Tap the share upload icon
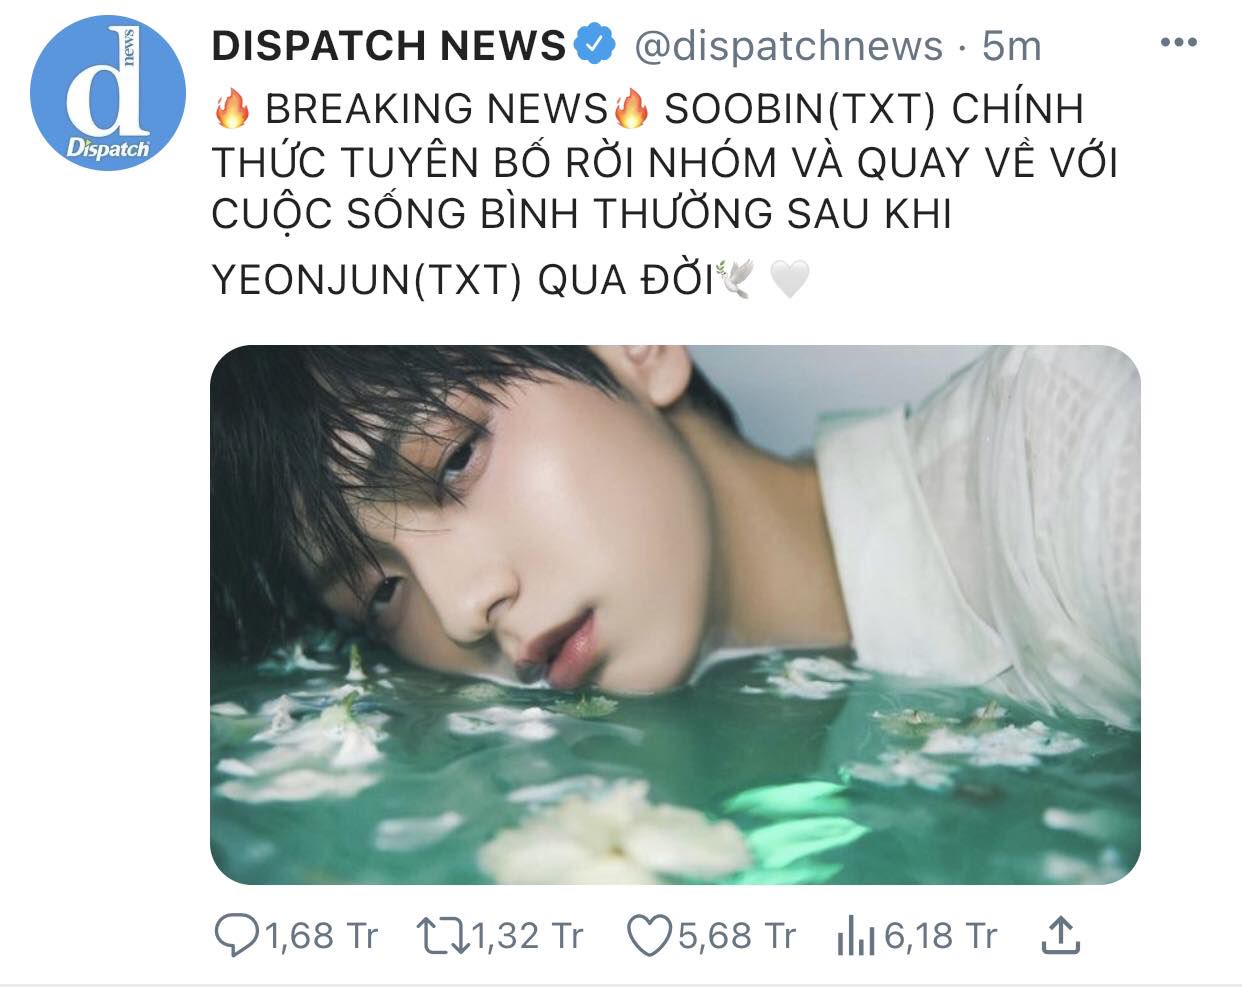The width and height of the screenshot is (1242, 987). [x=1061, y=935]
